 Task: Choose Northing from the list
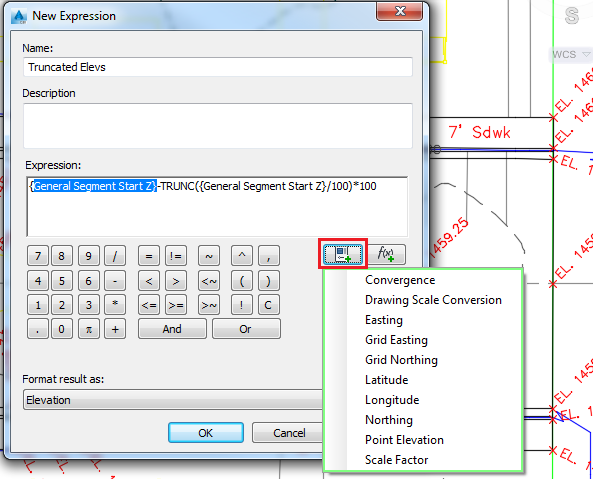388,420
